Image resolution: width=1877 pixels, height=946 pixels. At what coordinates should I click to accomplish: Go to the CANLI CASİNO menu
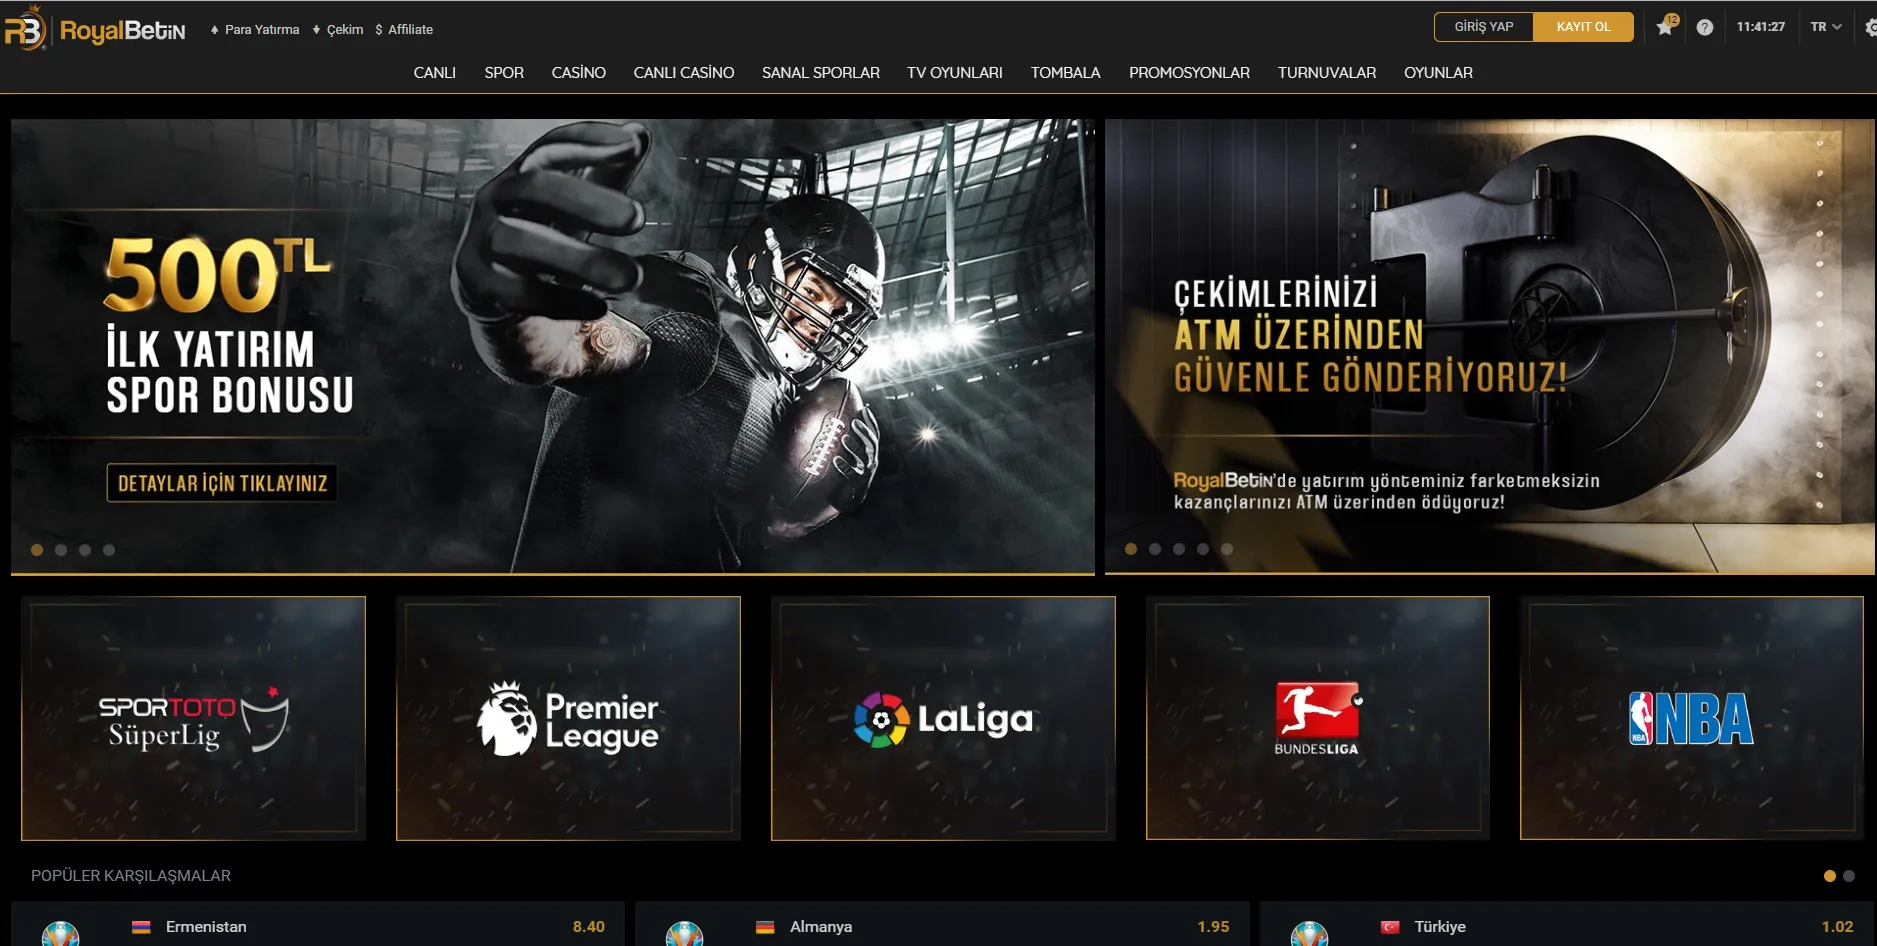tap(683, 73)
